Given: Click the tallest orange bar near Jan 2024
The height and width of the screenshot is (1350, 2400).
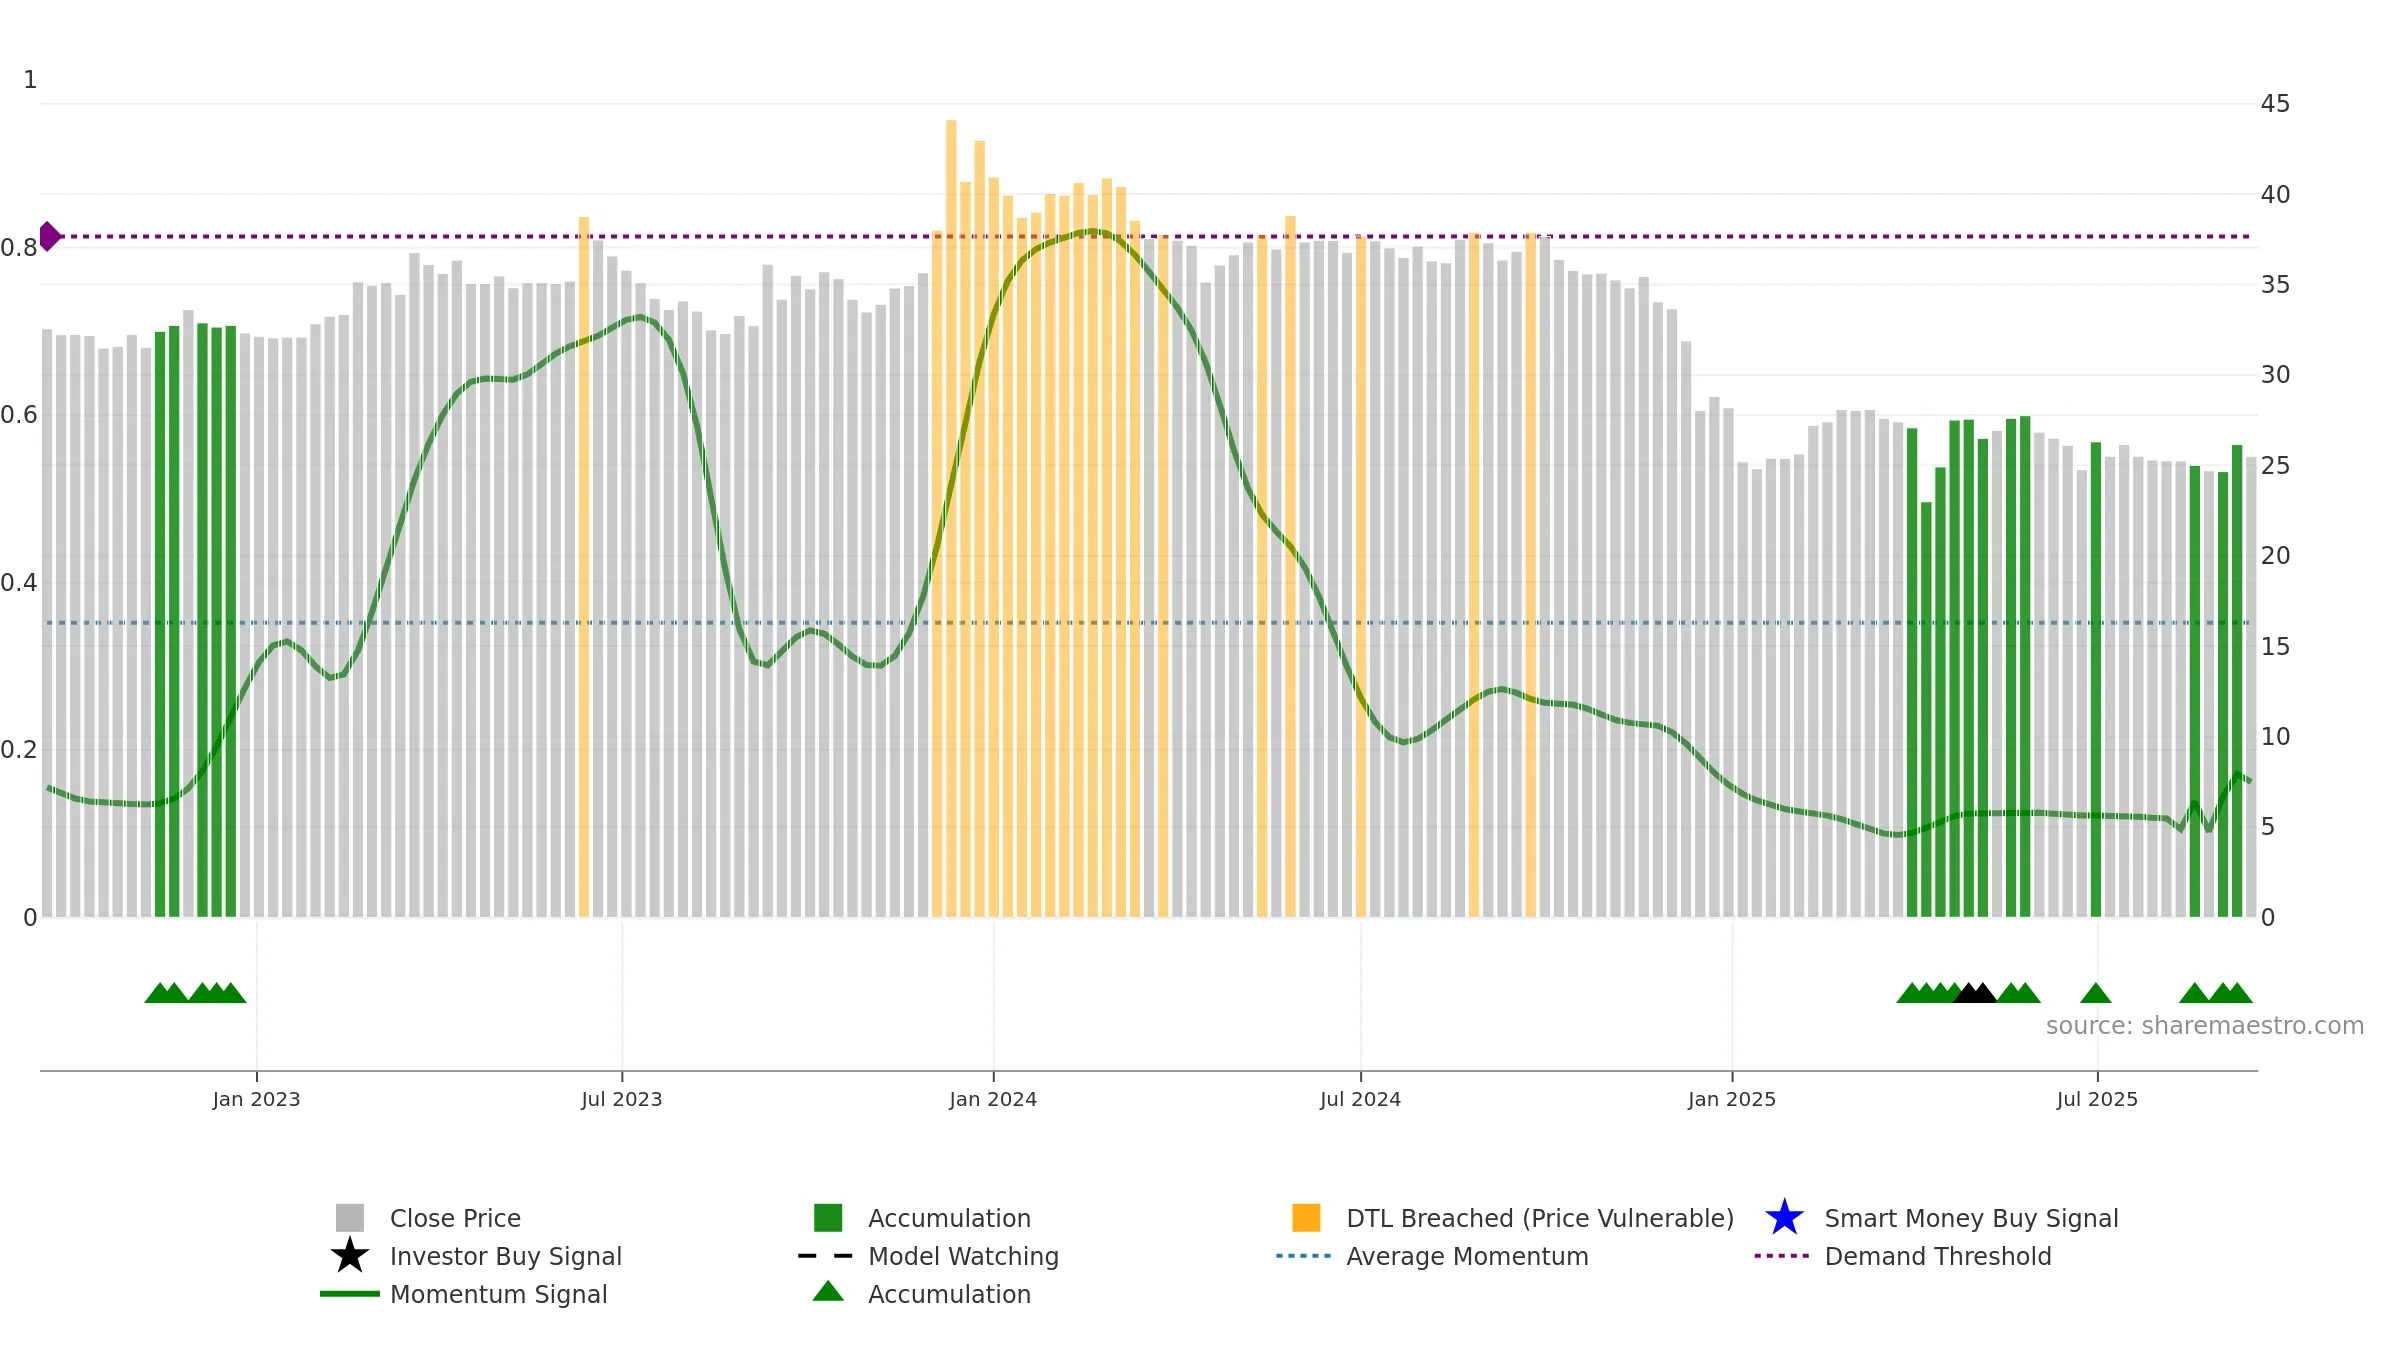Looking at the screenshot, I should pos(951,518).
